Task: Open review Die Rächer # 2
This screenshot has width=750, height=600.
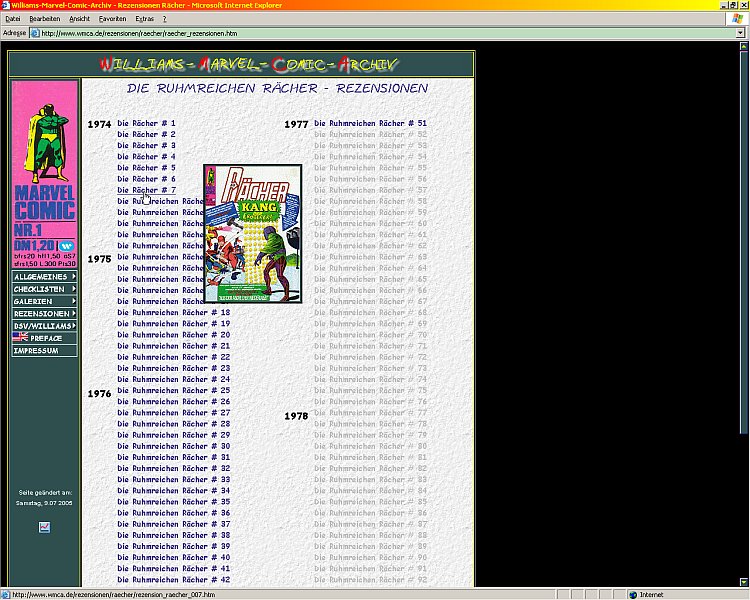Action: [x=146, y=134]
